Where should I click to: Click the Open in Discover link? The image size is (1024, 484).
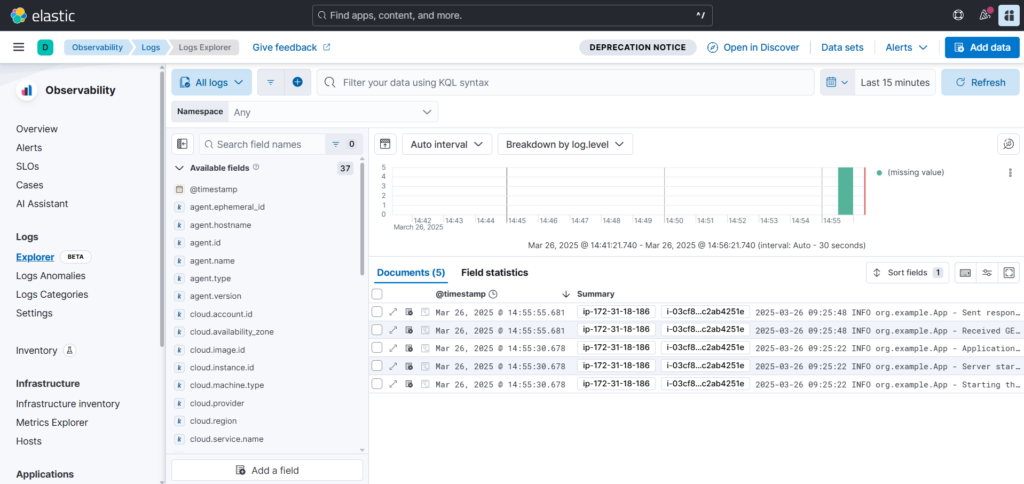tap(754, 47)
